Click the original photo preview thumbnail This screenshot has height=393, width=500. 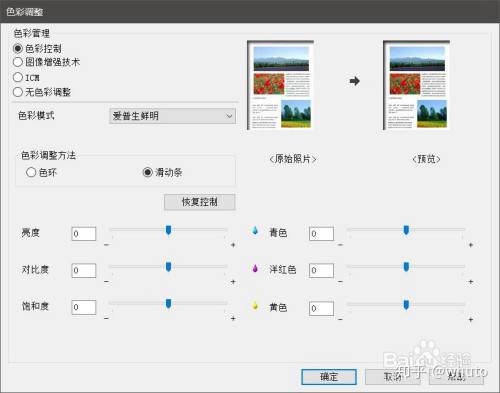280,85
